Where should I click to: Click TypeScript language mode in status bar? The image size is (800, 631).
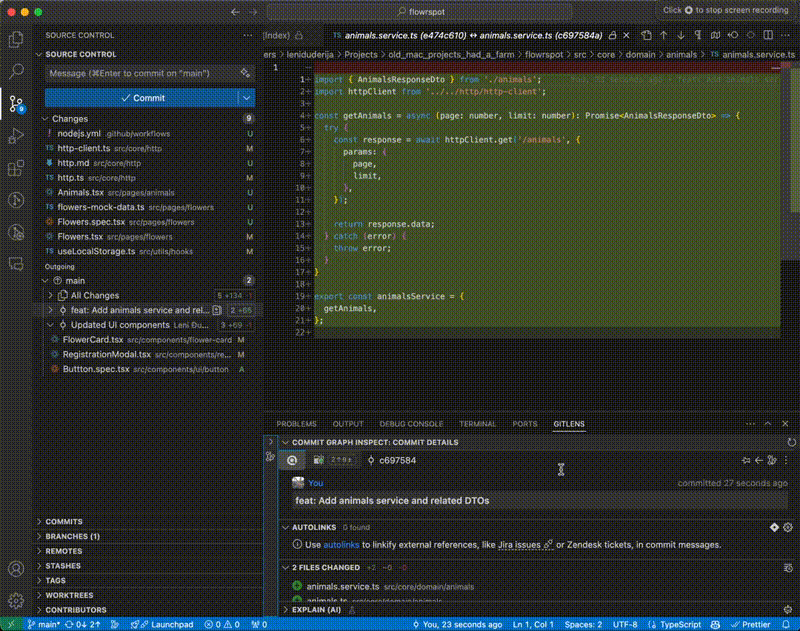coord(680,624)
